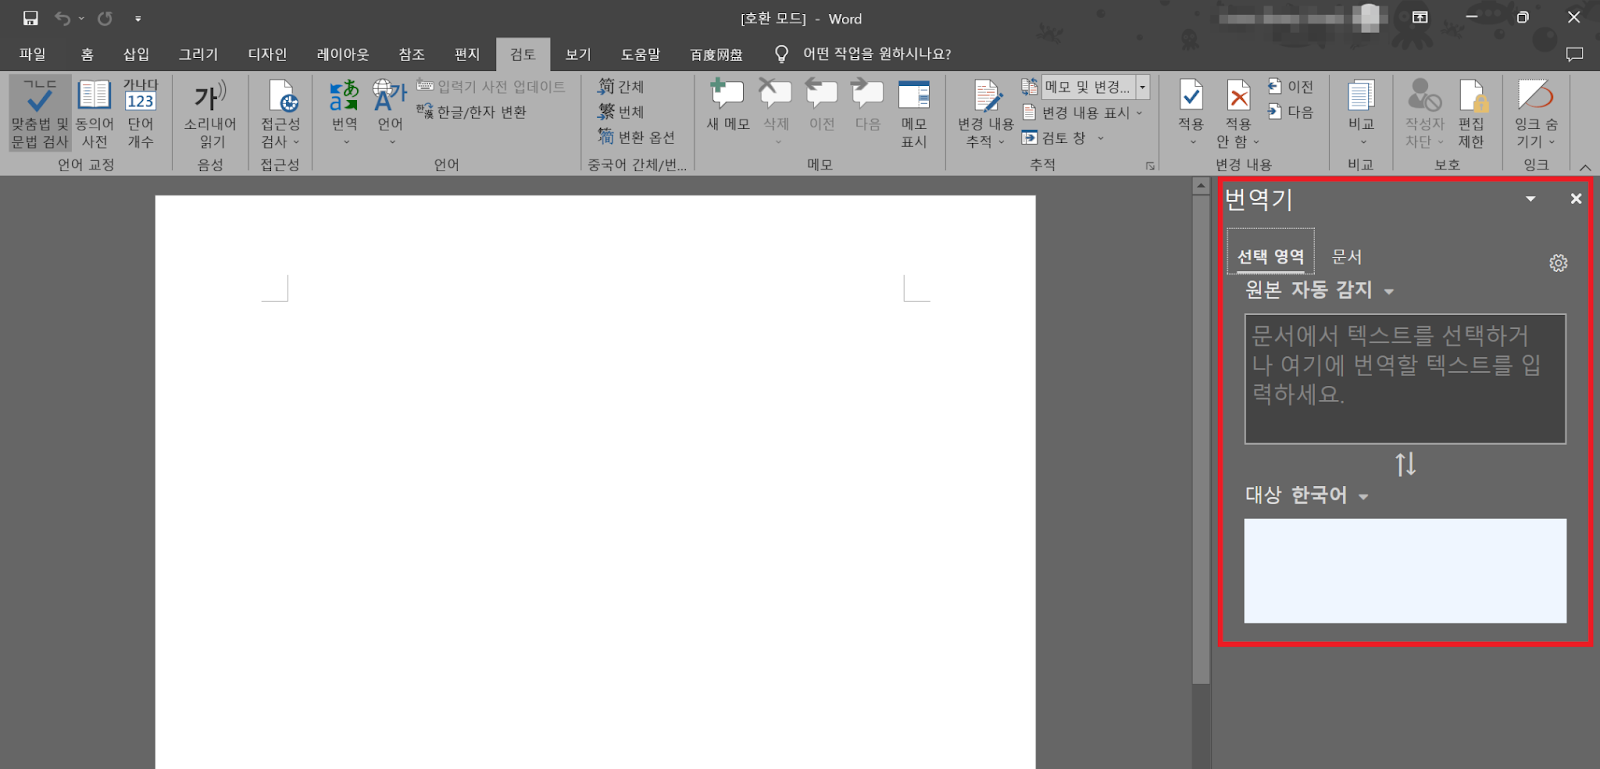Switch to the Design (디자인) tab

pos(267,54)
